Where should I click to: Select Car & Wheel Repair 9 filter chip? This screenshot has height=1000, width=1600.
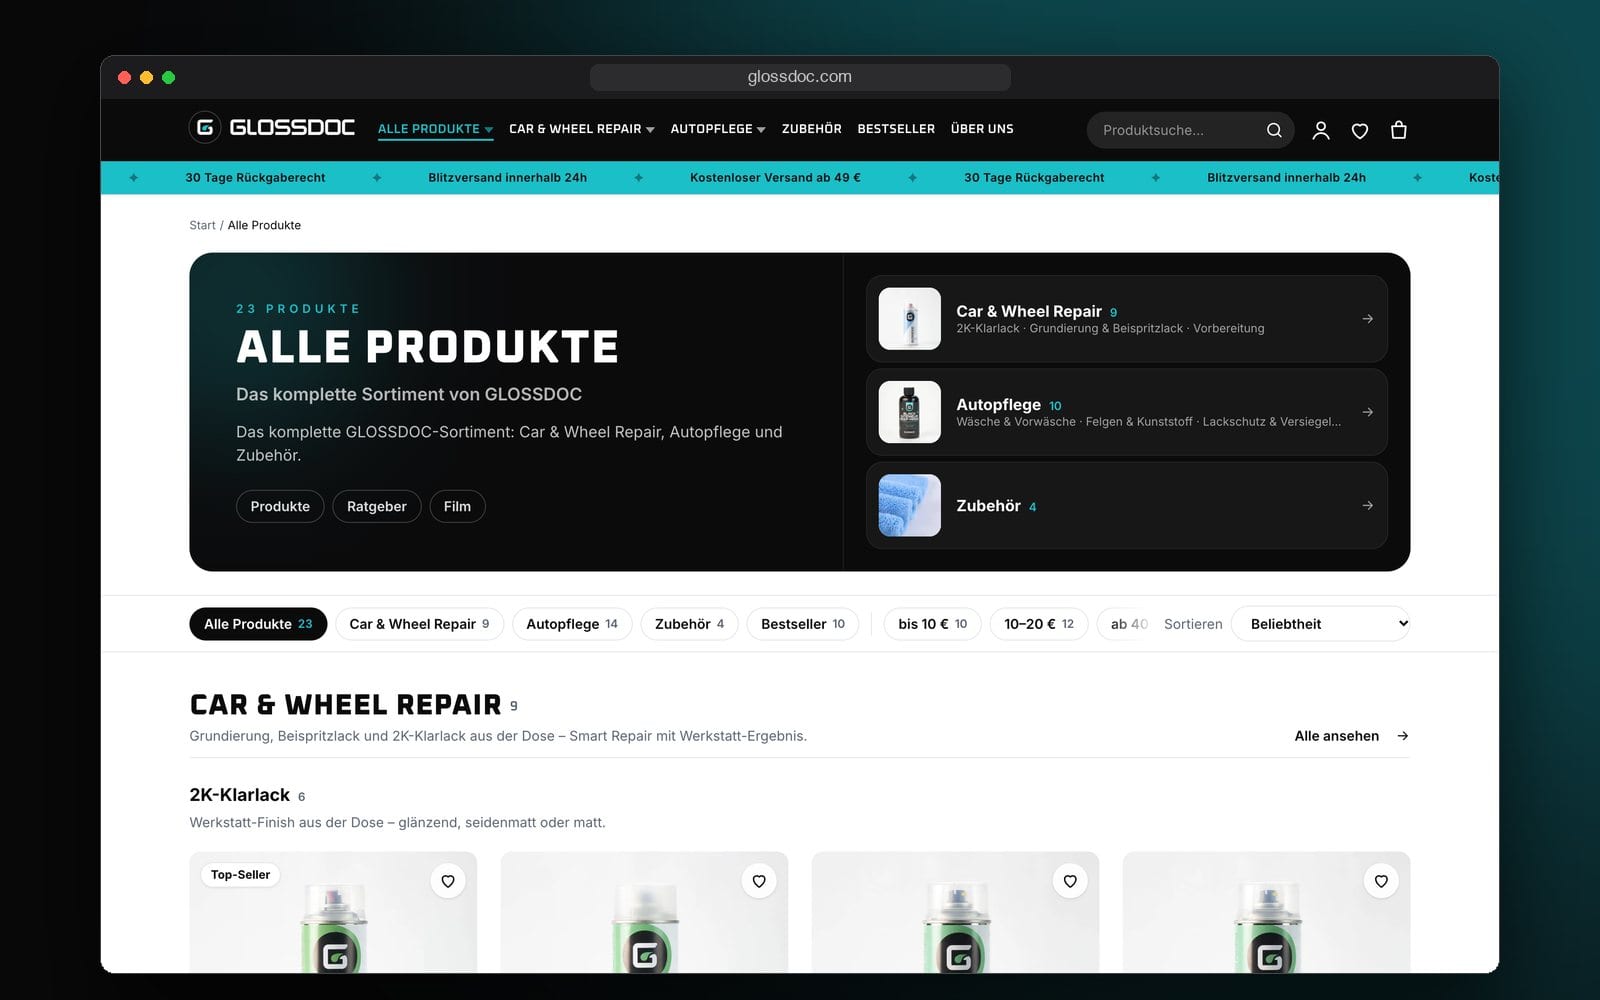[x=419, y=624]
